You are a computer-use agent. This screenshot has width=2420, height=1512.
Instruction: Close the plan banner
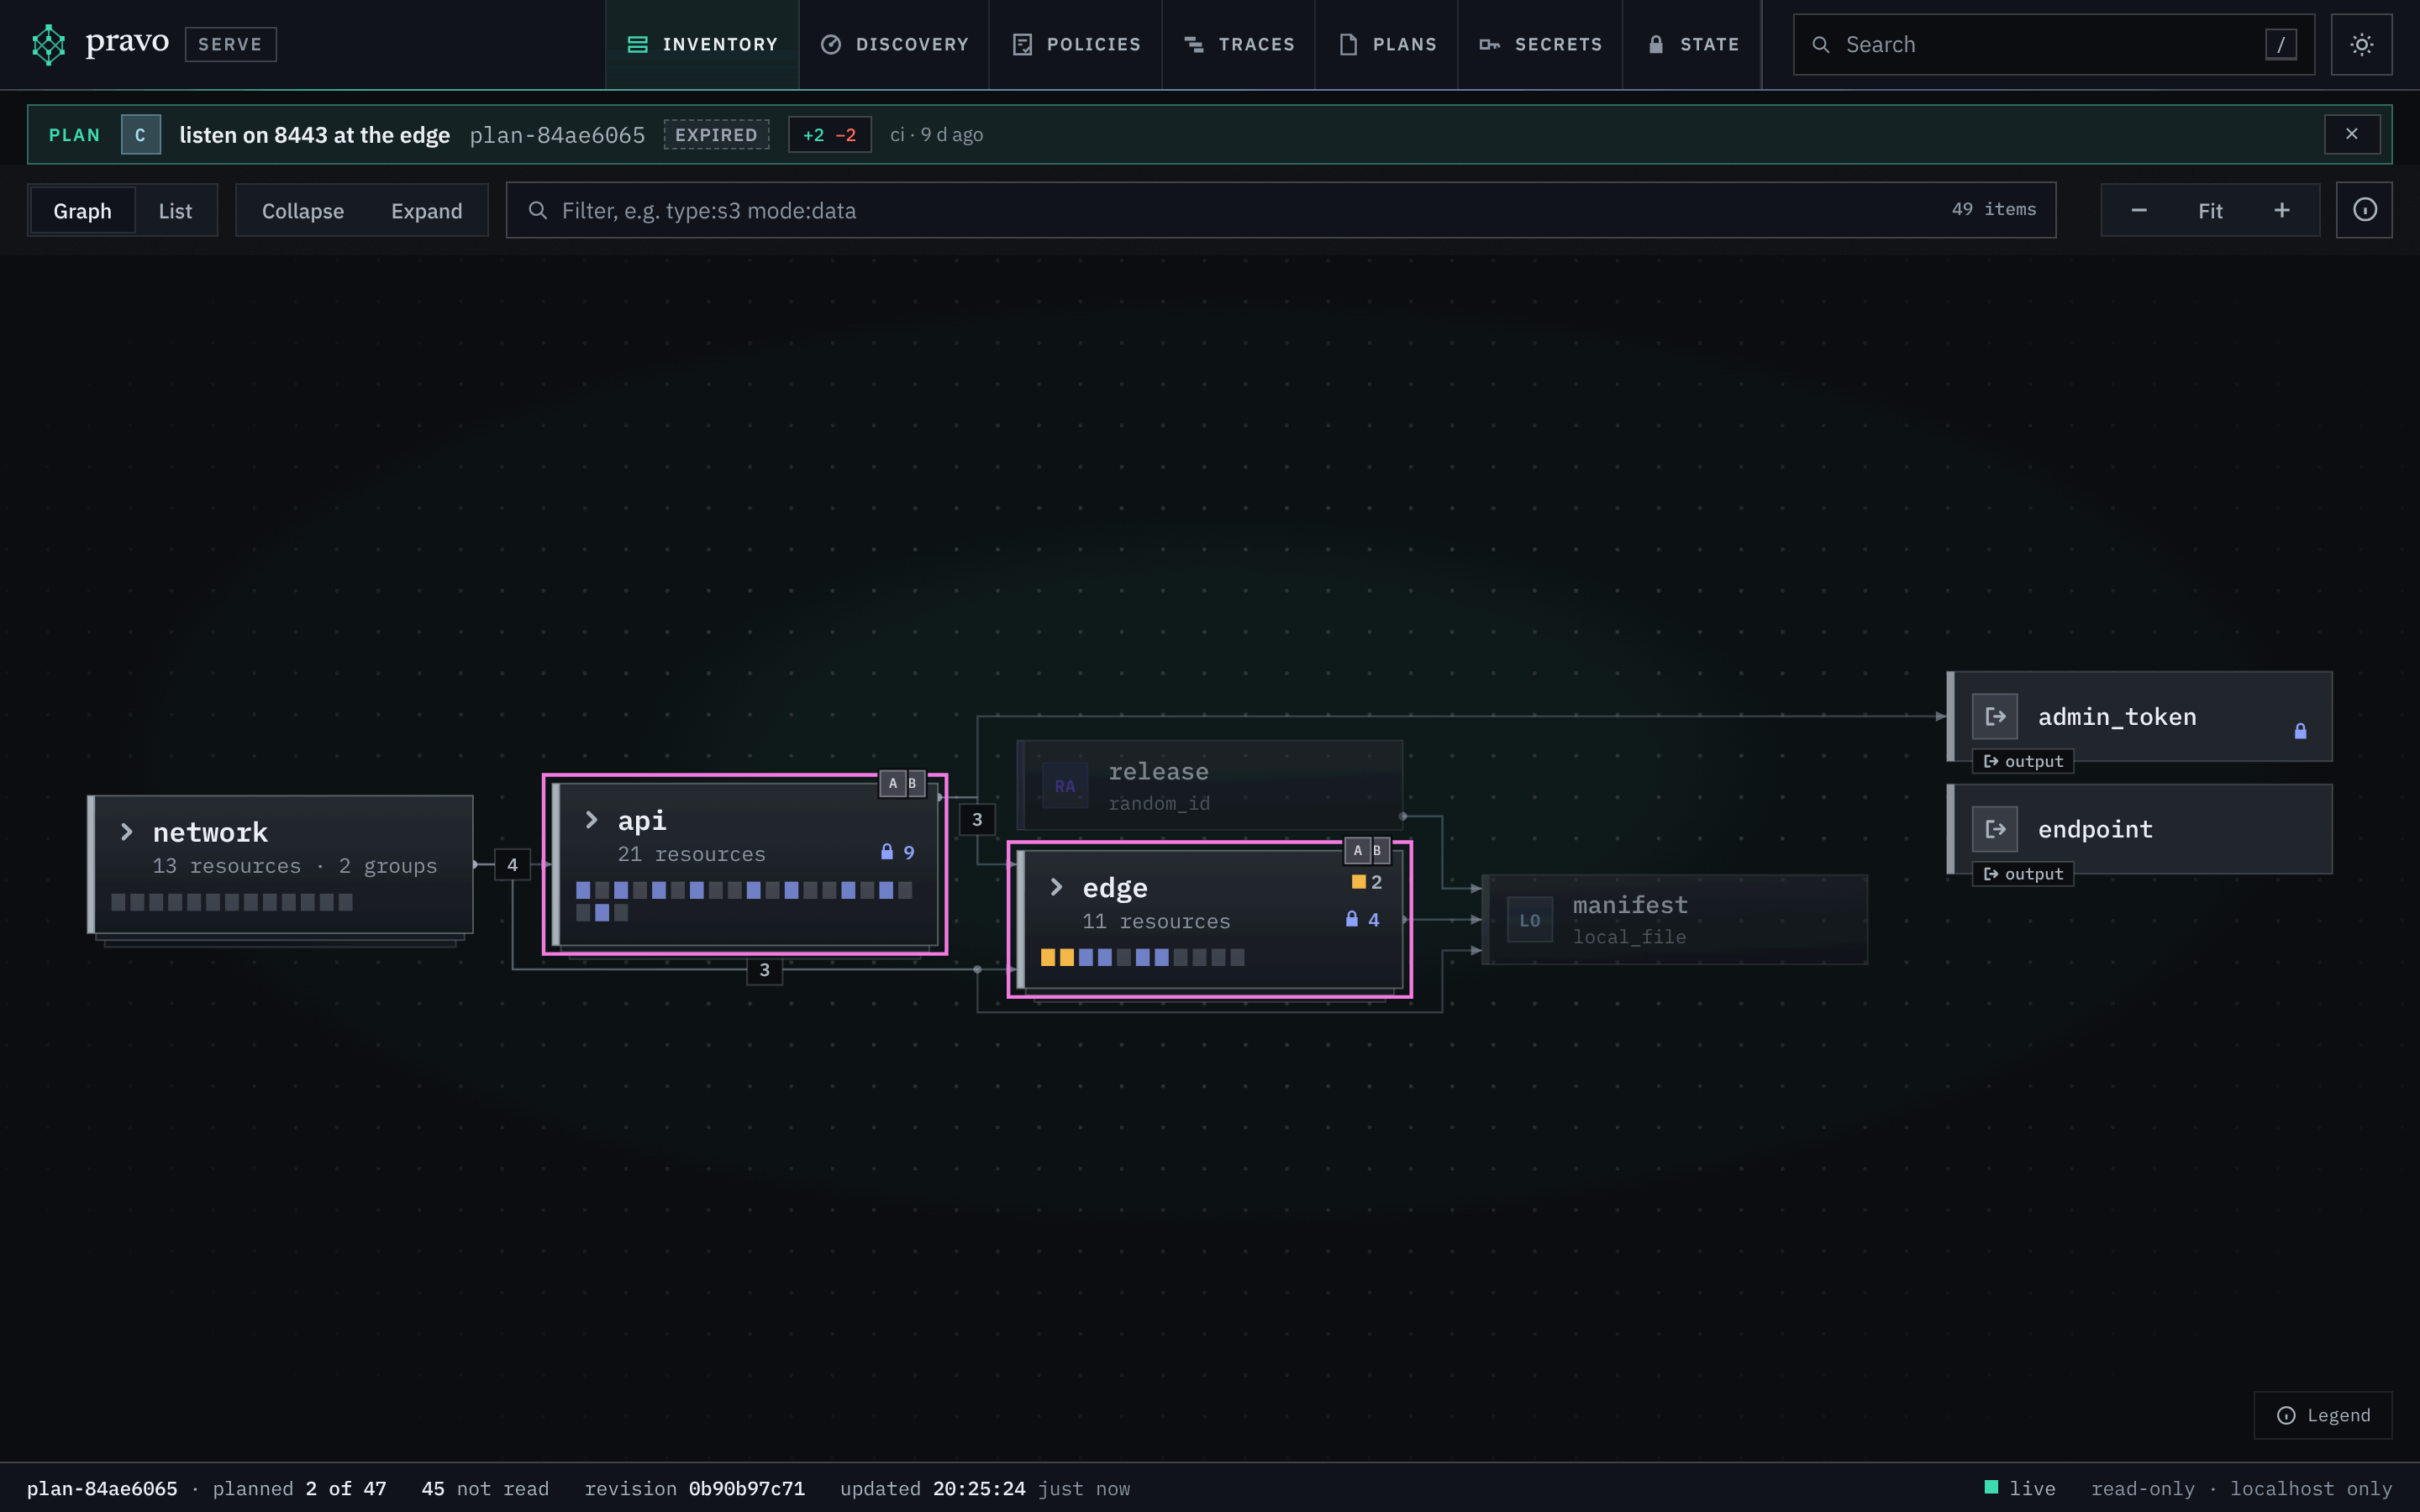coord(2352,134)
